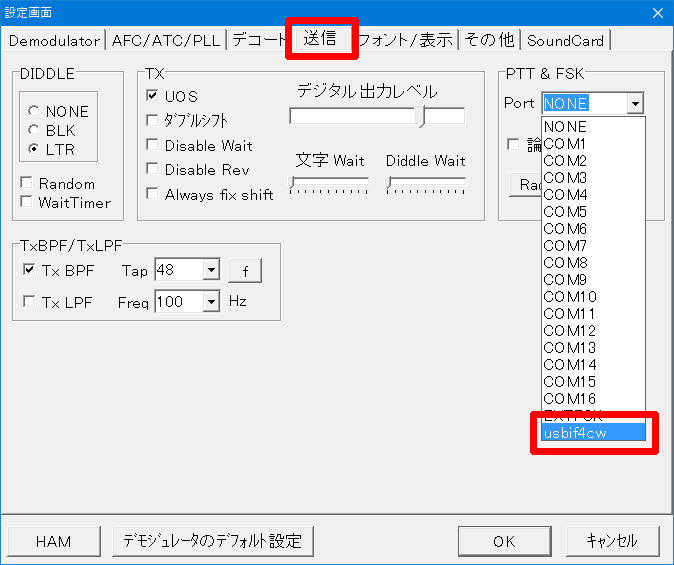This screenshot has width=674, height=565.
Task: Choose COM4 in the Port list
Action: click(593, 195)
